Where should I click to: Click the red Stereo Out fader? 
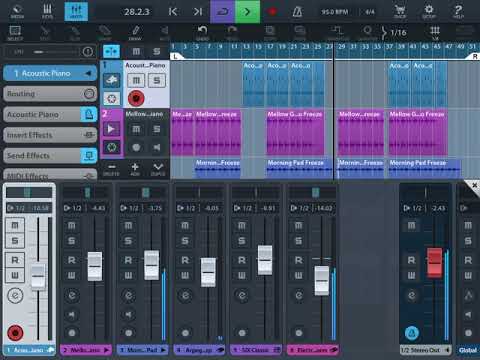[435, 263]
